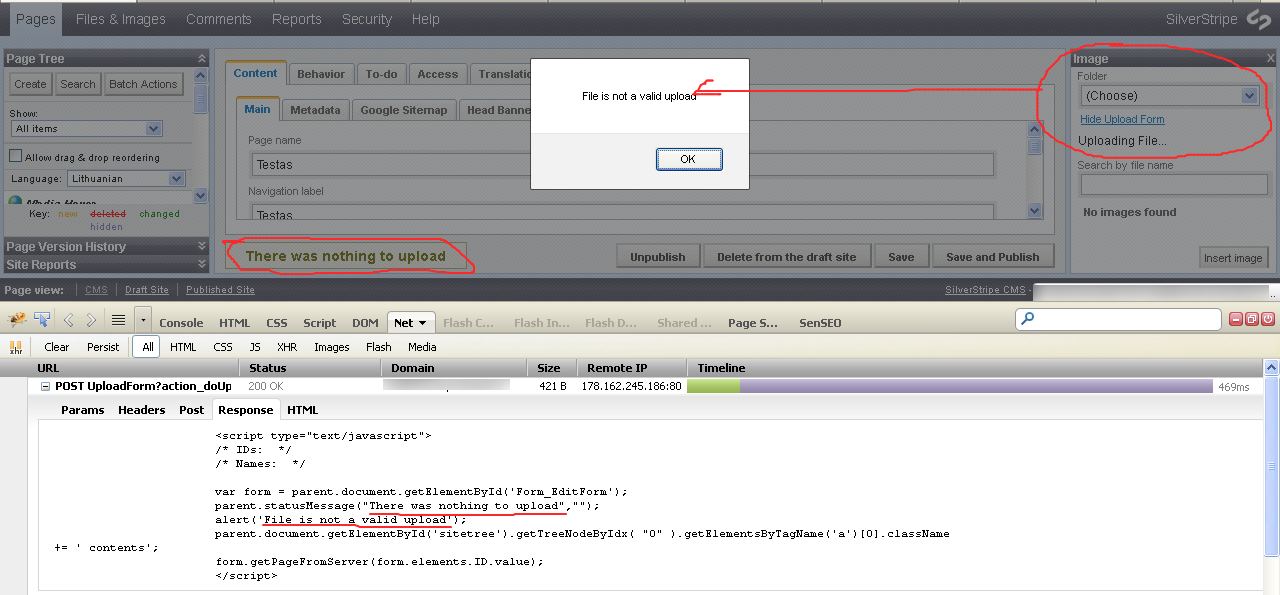Toggle Persist in Net panel
The image size is (1280, 595).
pyautogui.click(x=103, y=347)
